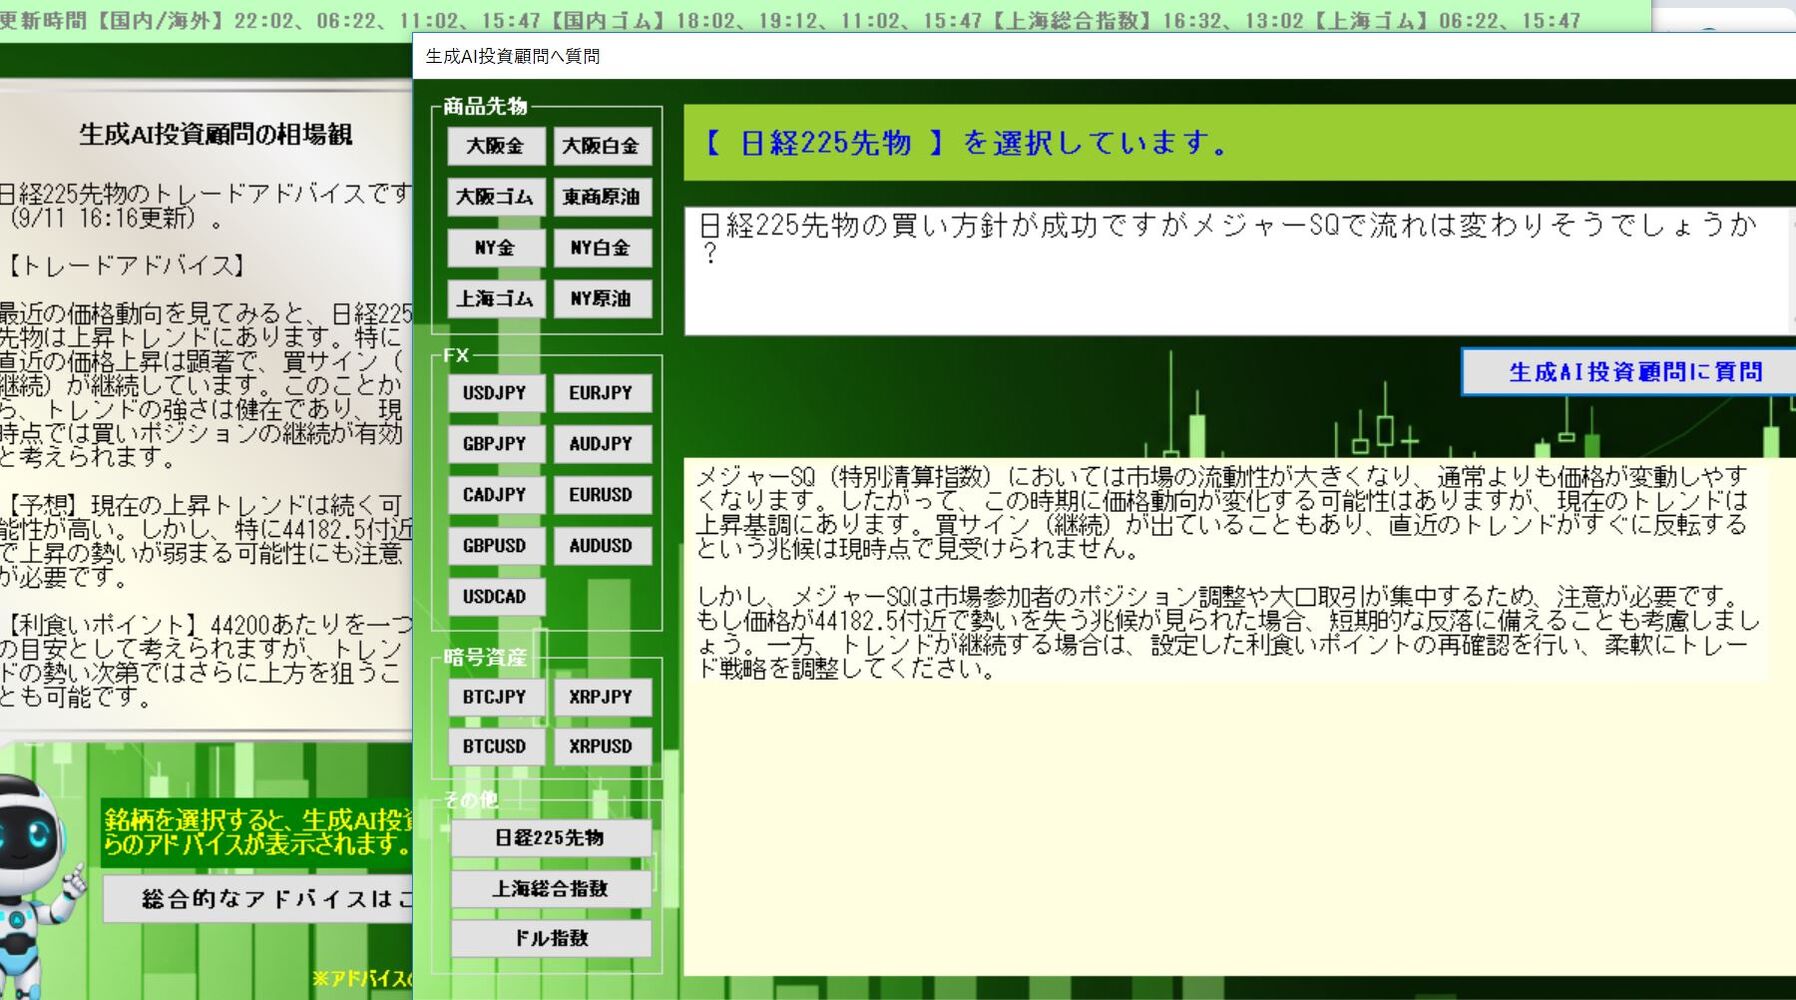Pick the NY白金 button
1796x1000 pixels.
(602, 248)
